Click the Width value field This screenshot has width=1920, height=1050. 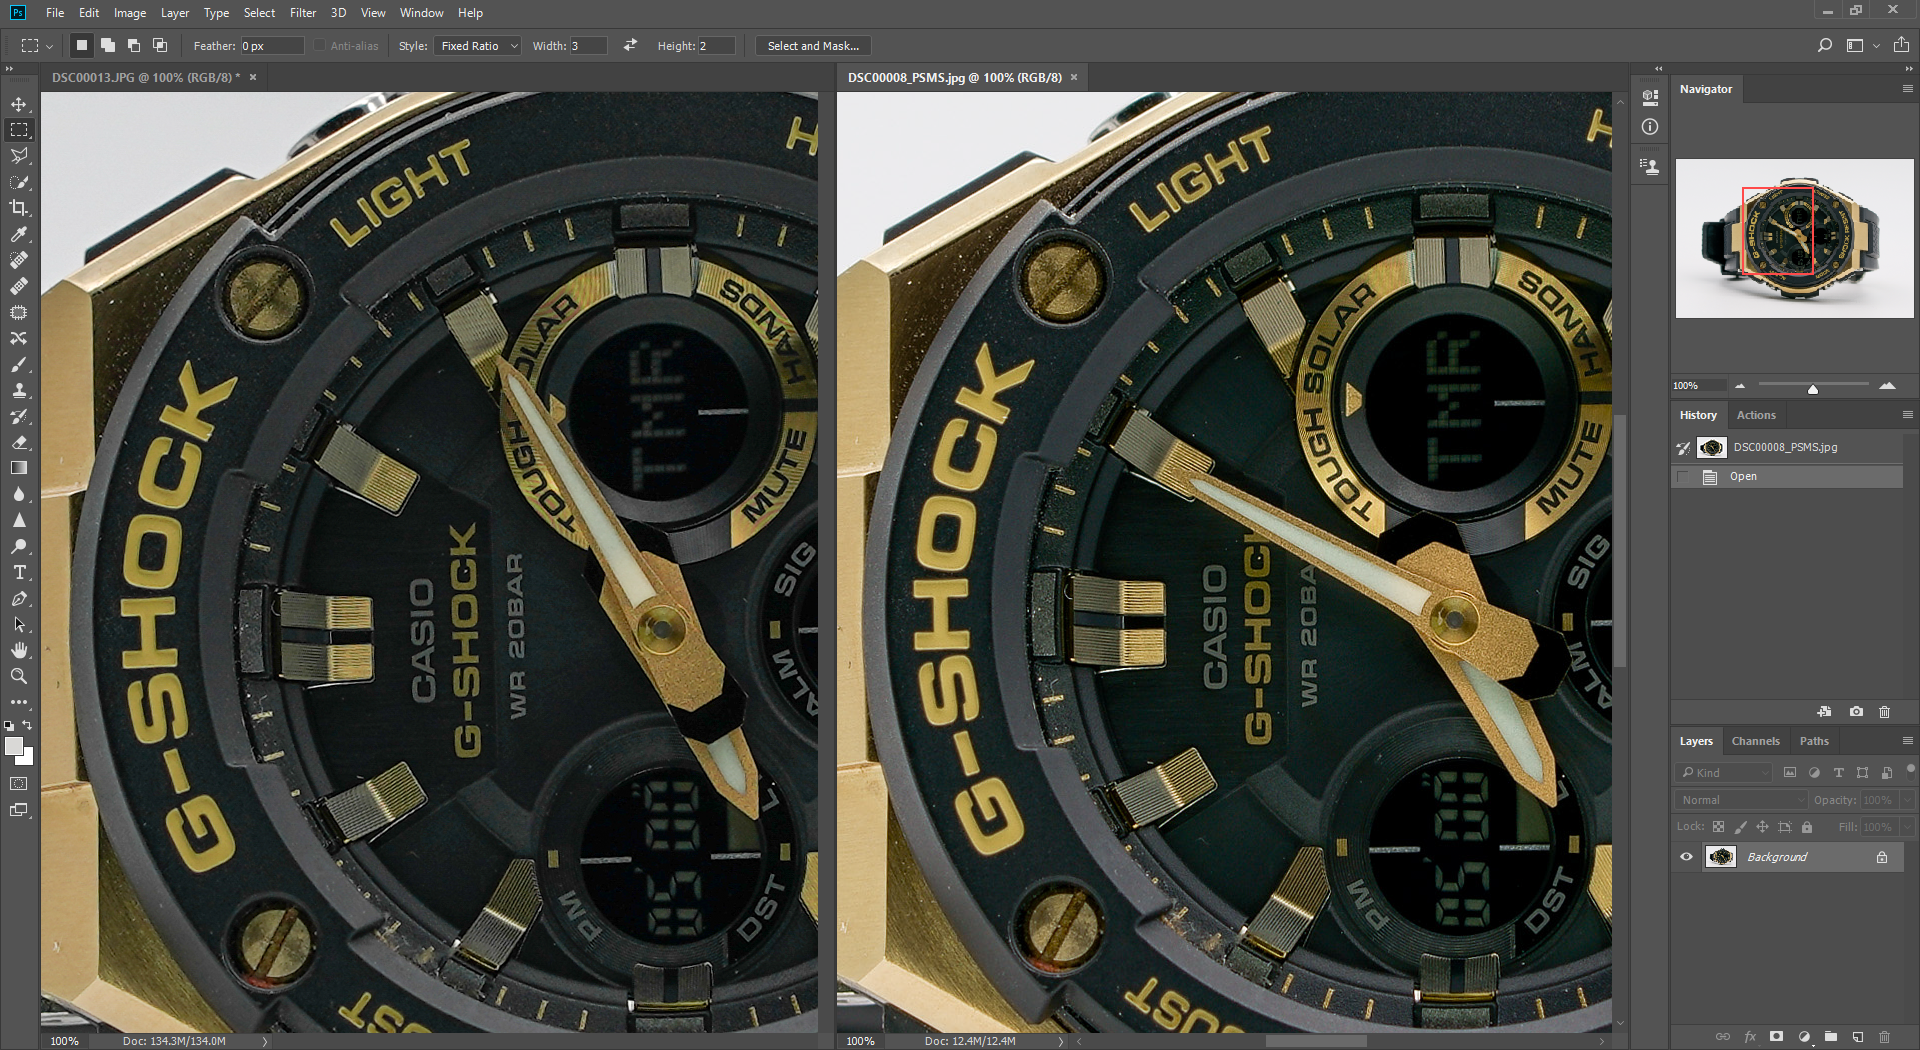coord(588,46)
